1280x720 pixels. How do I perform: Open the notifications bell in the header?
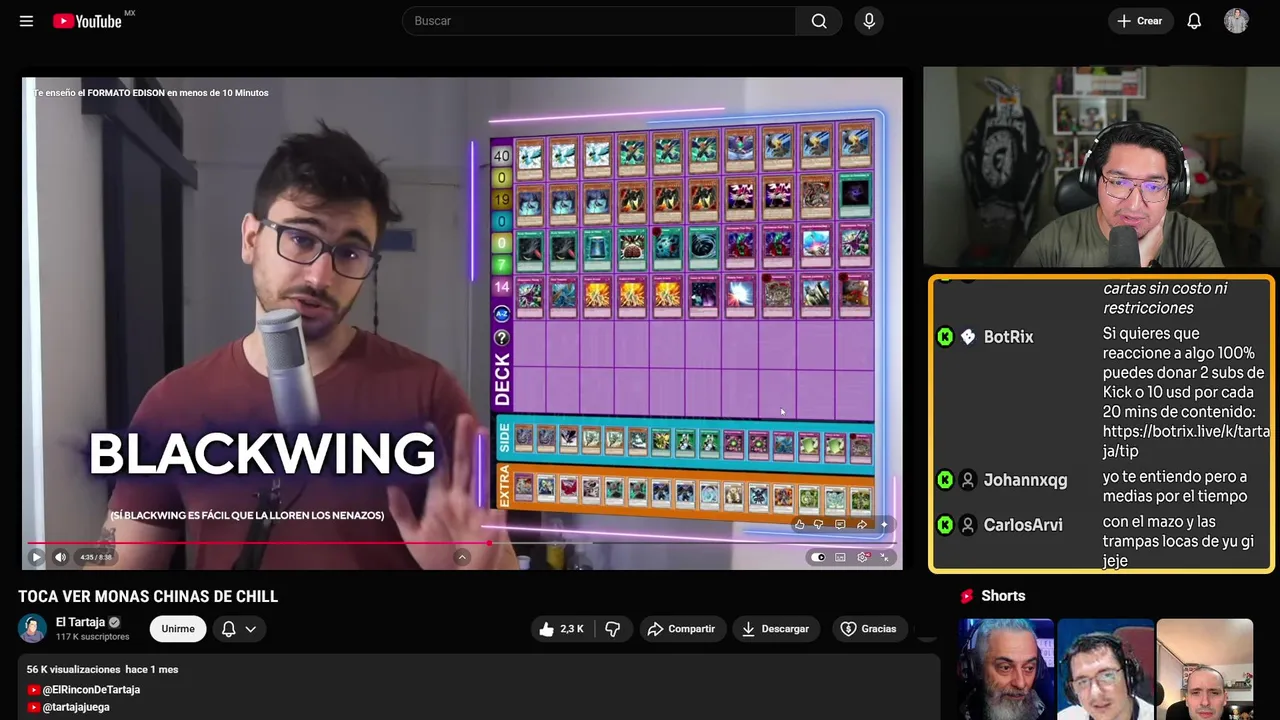(1194, 21)
